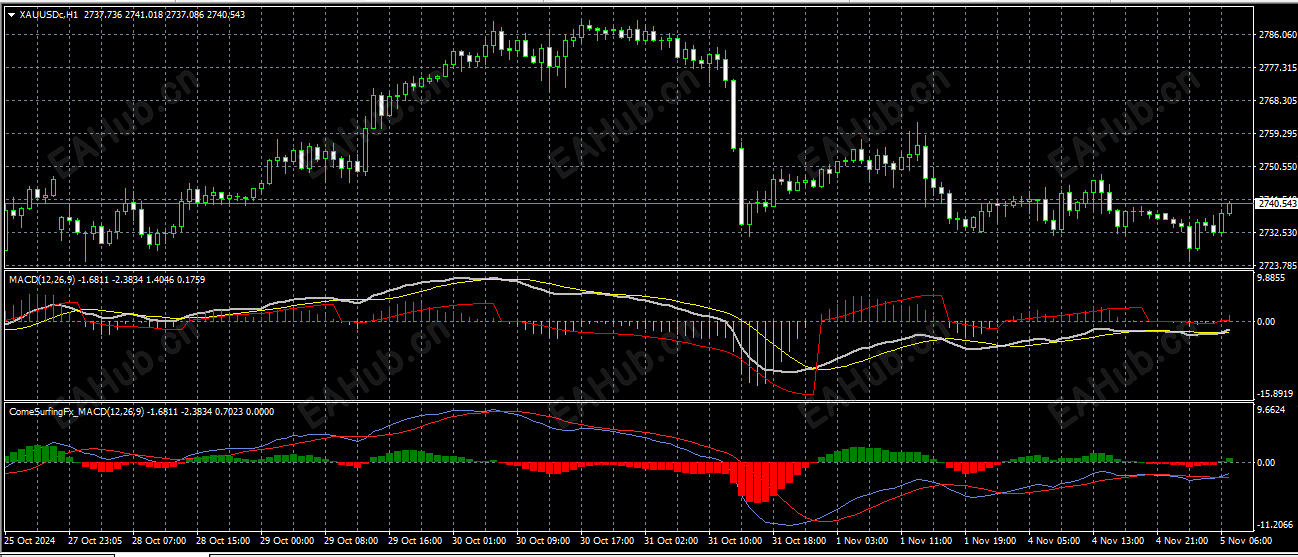Click the 4 Nov 13:00 time label
The height and width of the screenshot is (557, 1298).
click(1117, 540)
